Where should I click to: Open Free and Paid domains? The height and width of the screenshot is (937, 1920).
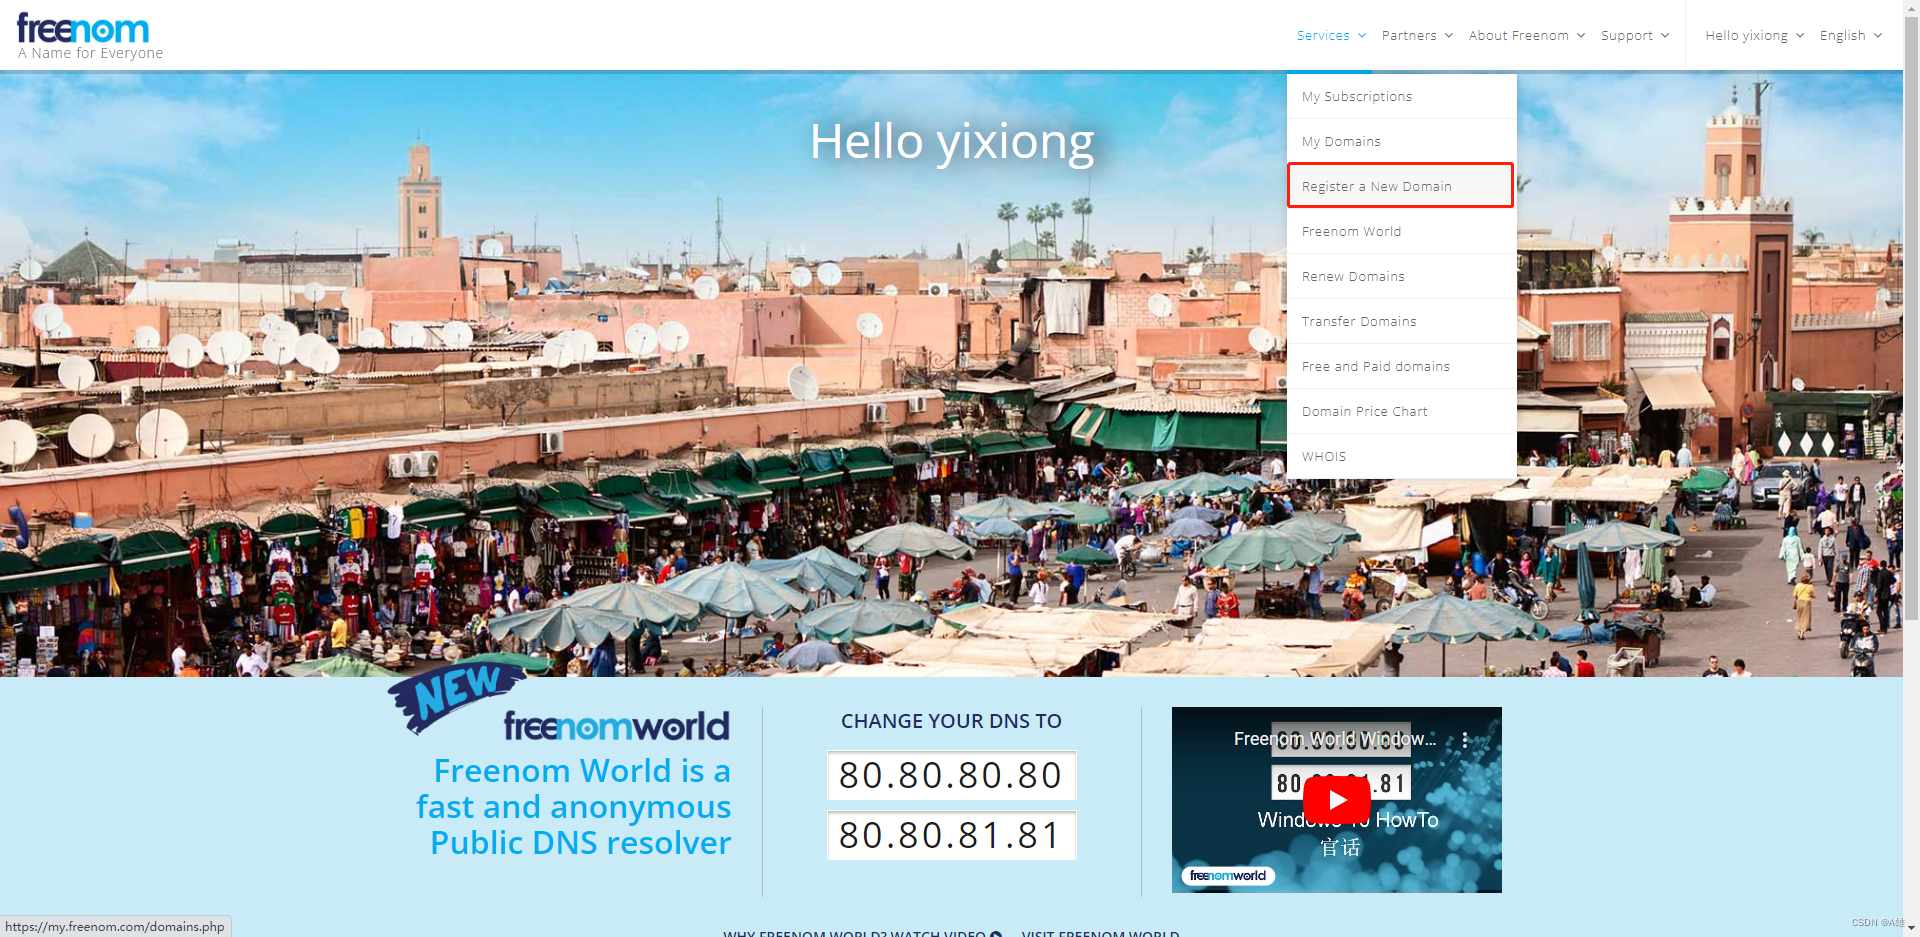click(1401, 366)
